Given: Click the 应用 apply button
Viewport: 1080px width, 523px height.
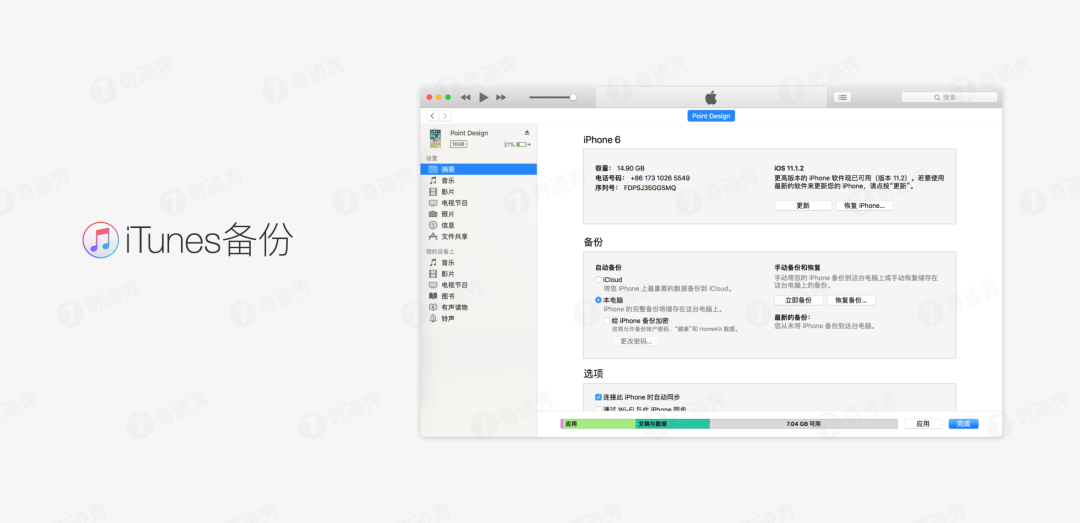Looking at the screenshot, I should (x=923, y=424).
